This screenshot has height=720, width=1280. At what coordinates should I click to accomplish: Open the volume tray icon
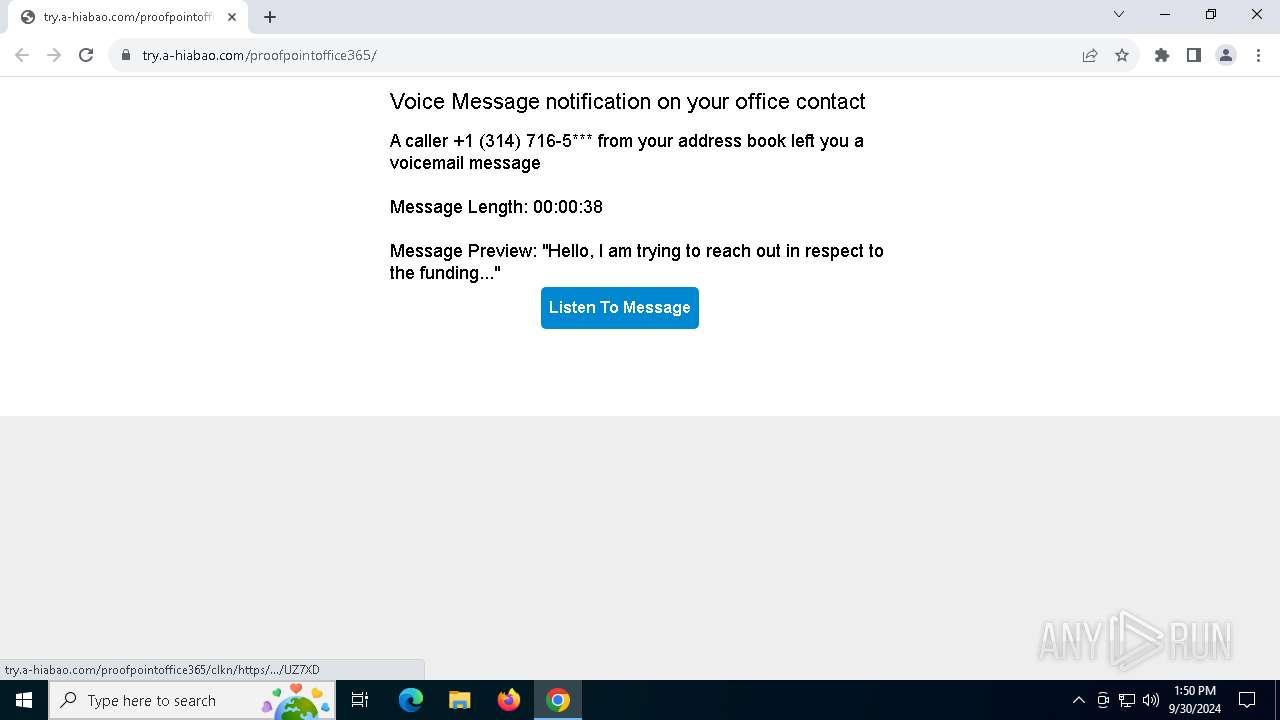1151,700
